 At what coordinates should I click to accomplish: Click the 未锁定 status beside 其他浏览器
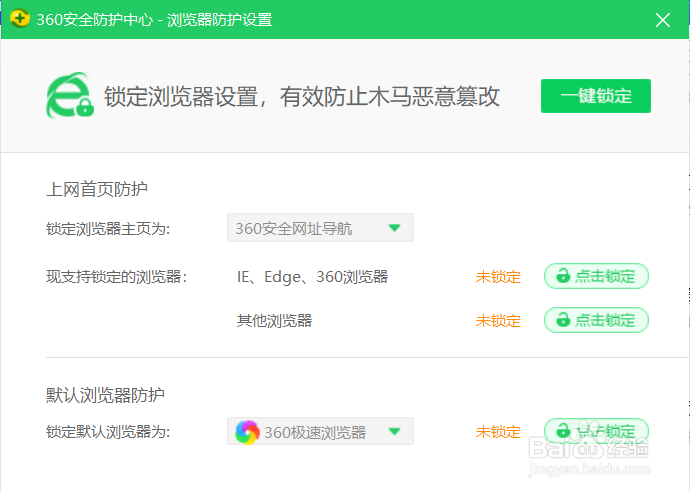pyautogui.click(x=498, y=321)
